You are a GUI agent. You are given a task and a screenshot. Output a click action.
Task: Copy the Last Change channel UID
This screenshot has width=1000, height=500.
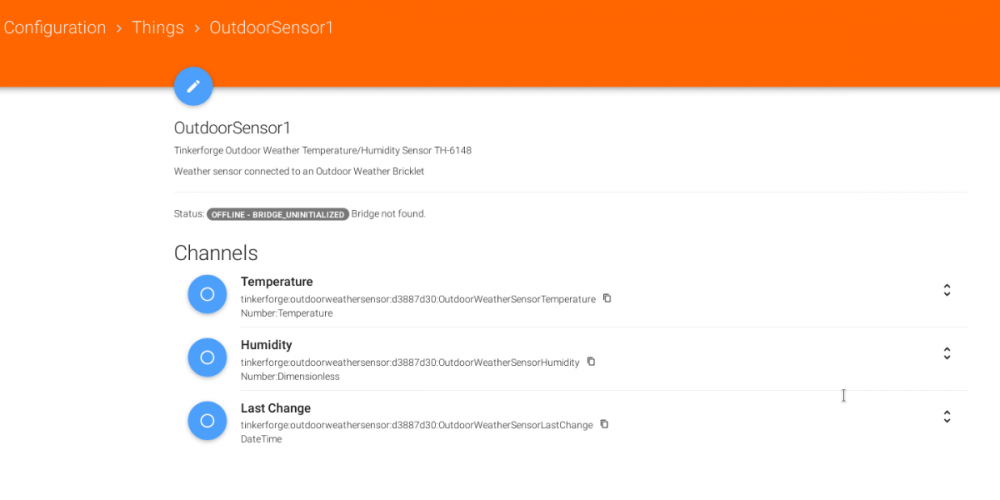(x=604, y=424)
